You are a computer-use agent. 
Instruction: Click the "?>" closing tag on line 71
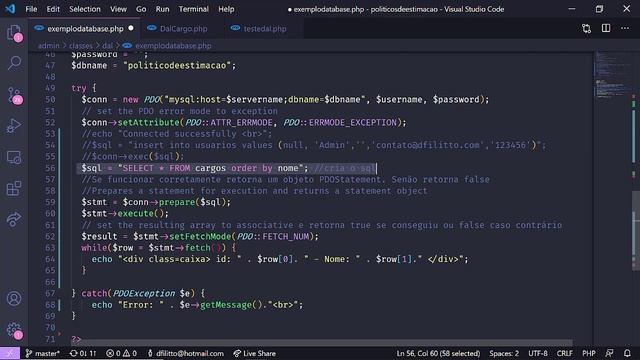[x=76, y=339]
